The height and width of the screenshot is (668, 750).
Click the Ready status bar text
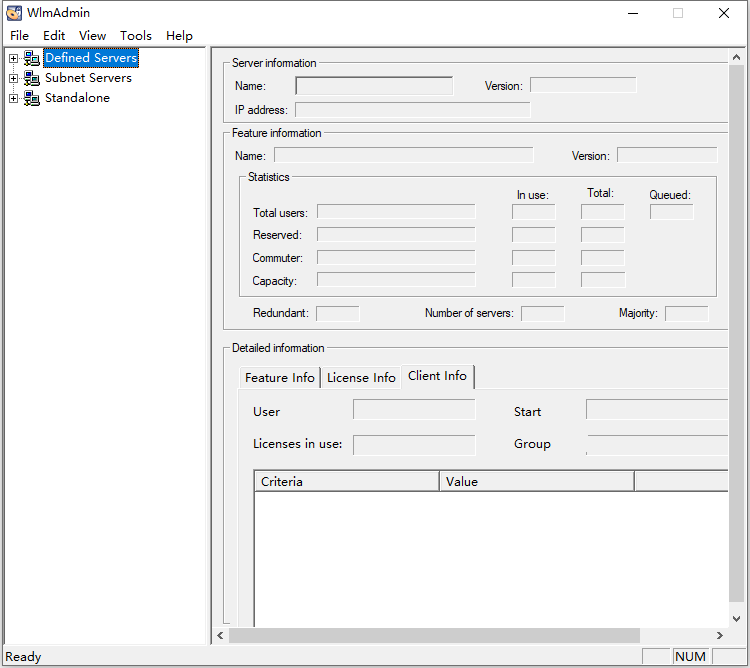click(x=23, y=657)
